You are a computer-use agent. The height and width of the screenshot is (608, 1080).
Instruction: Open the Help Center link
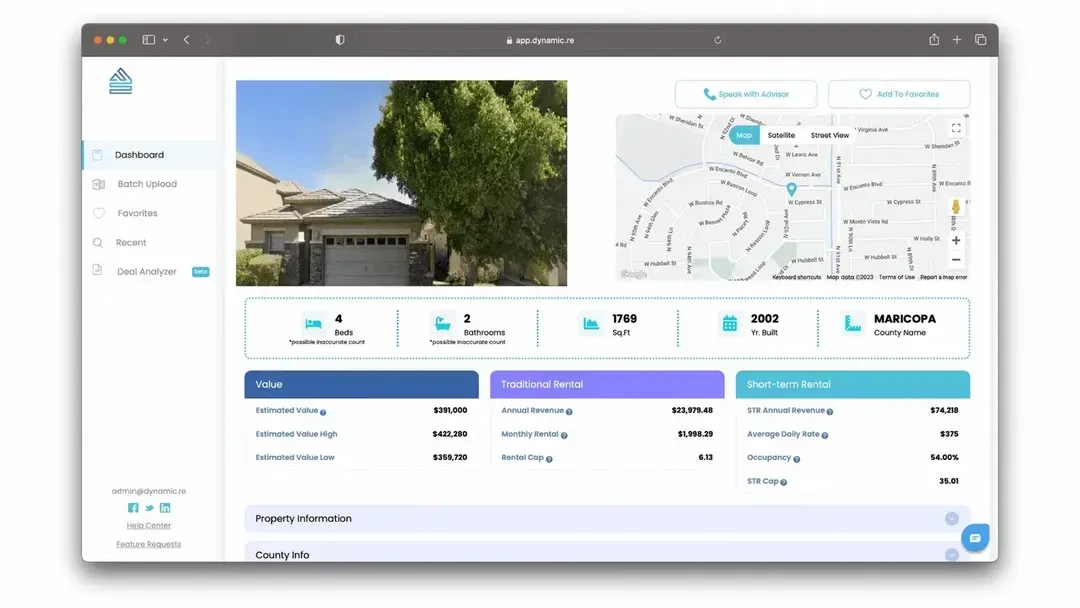[149, 525]
